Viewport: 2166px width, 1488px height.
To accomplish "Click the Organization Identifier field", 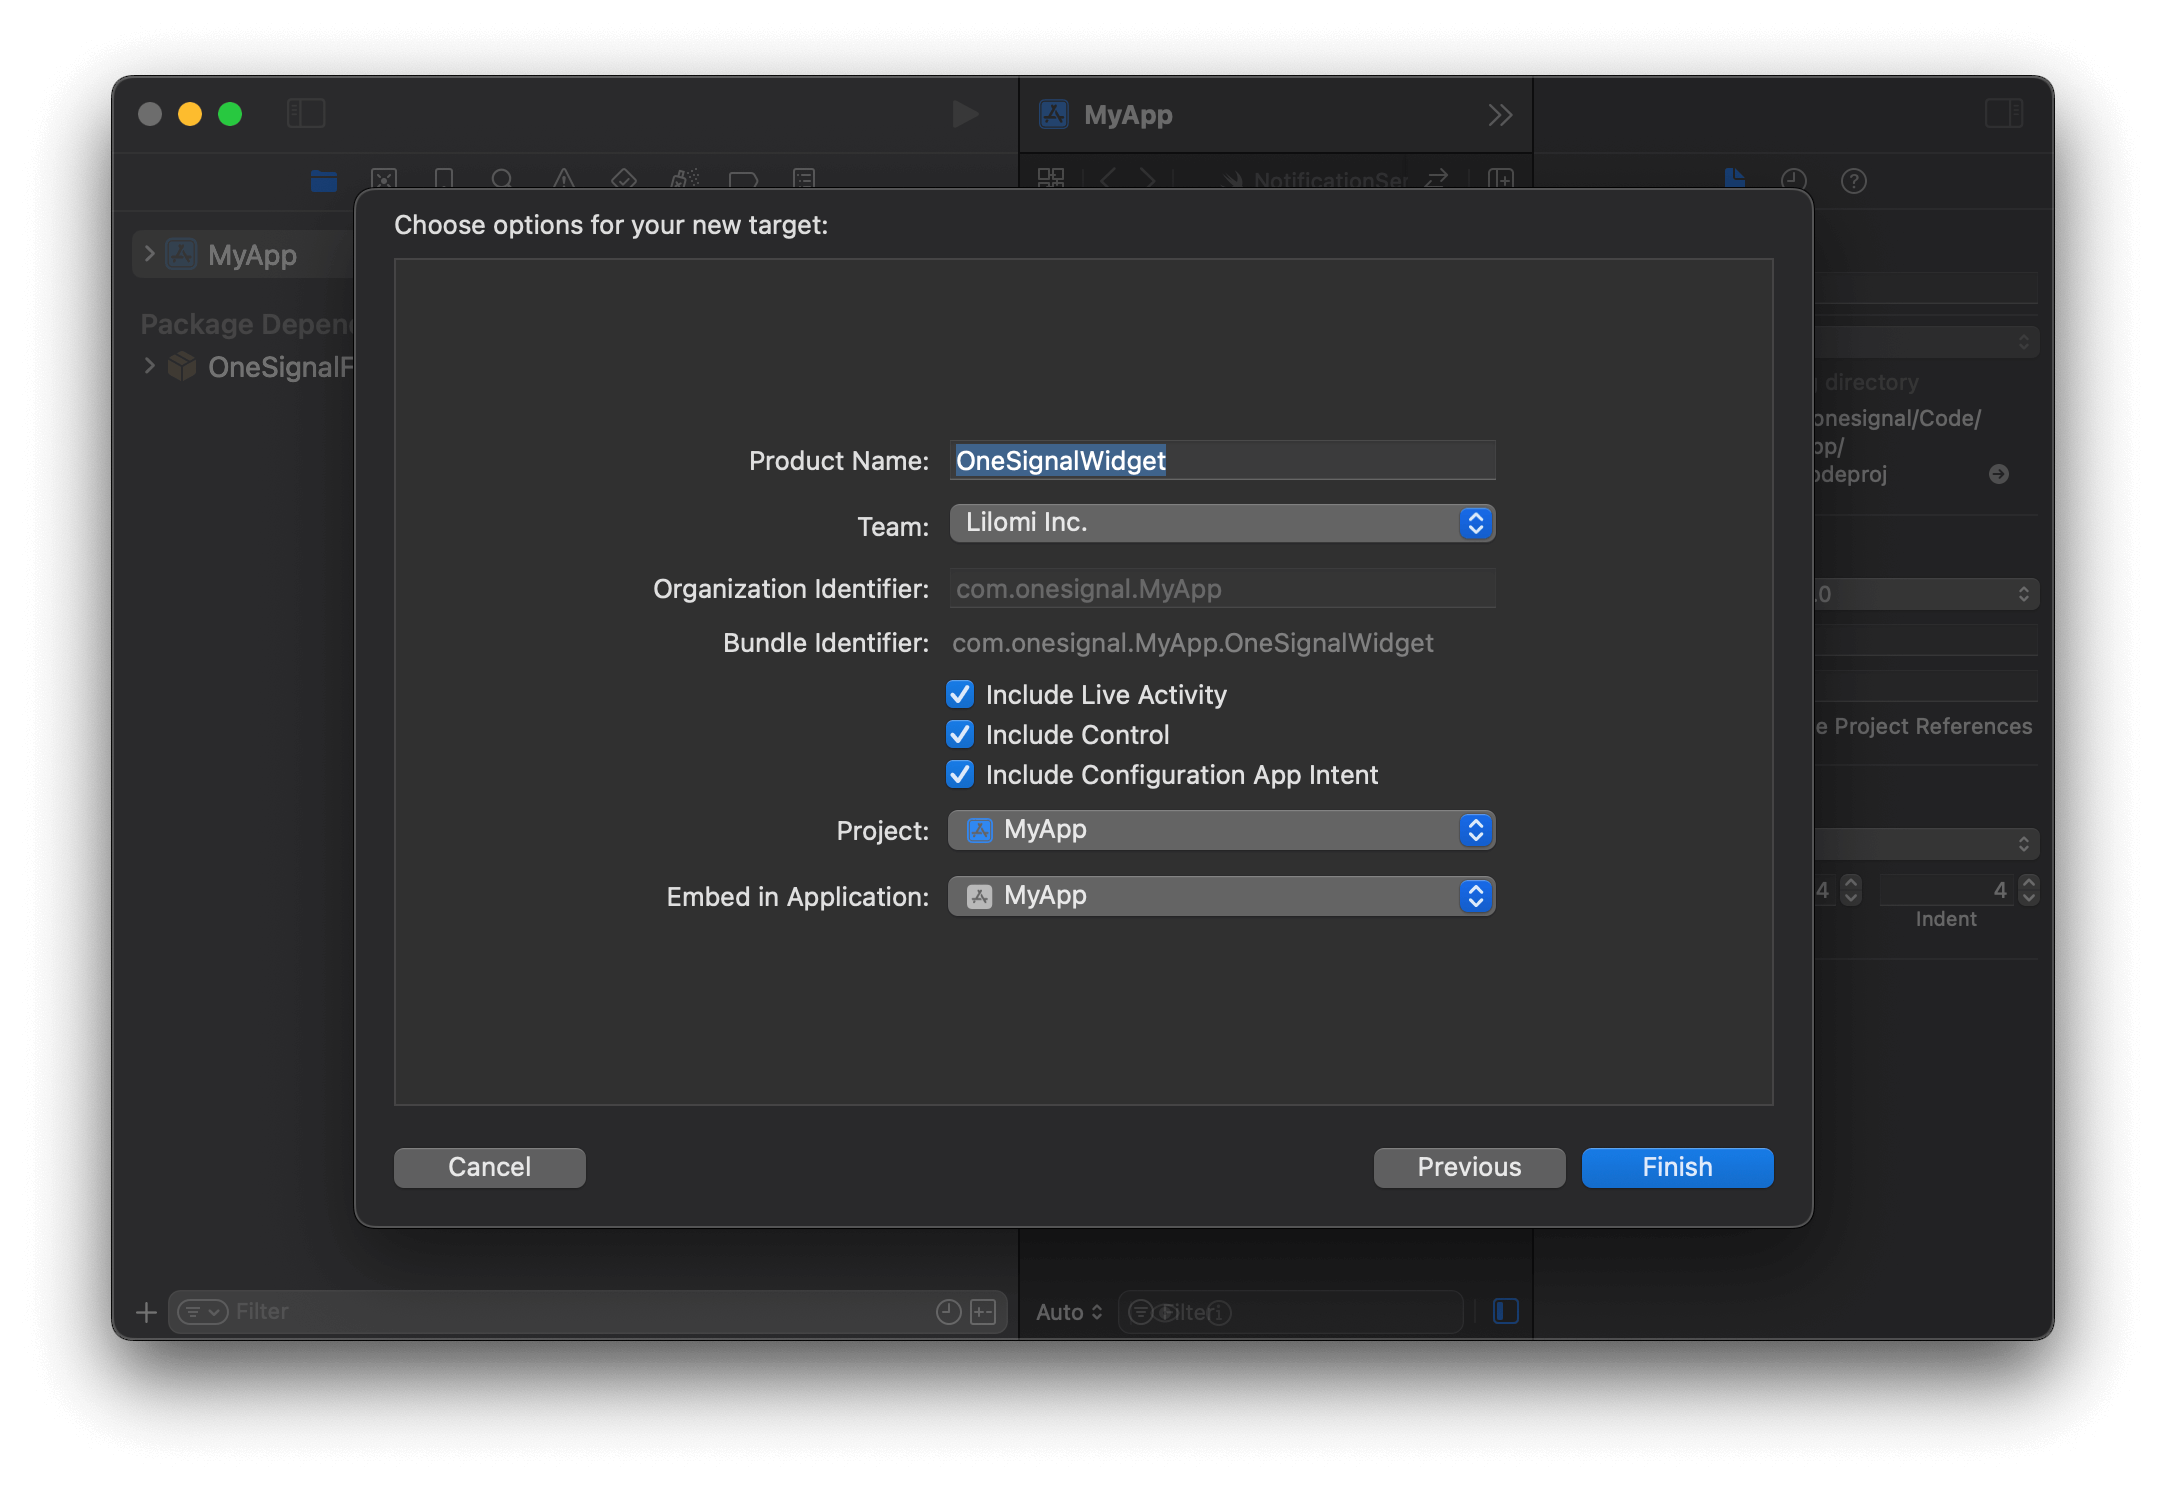I will [1222, 589].
